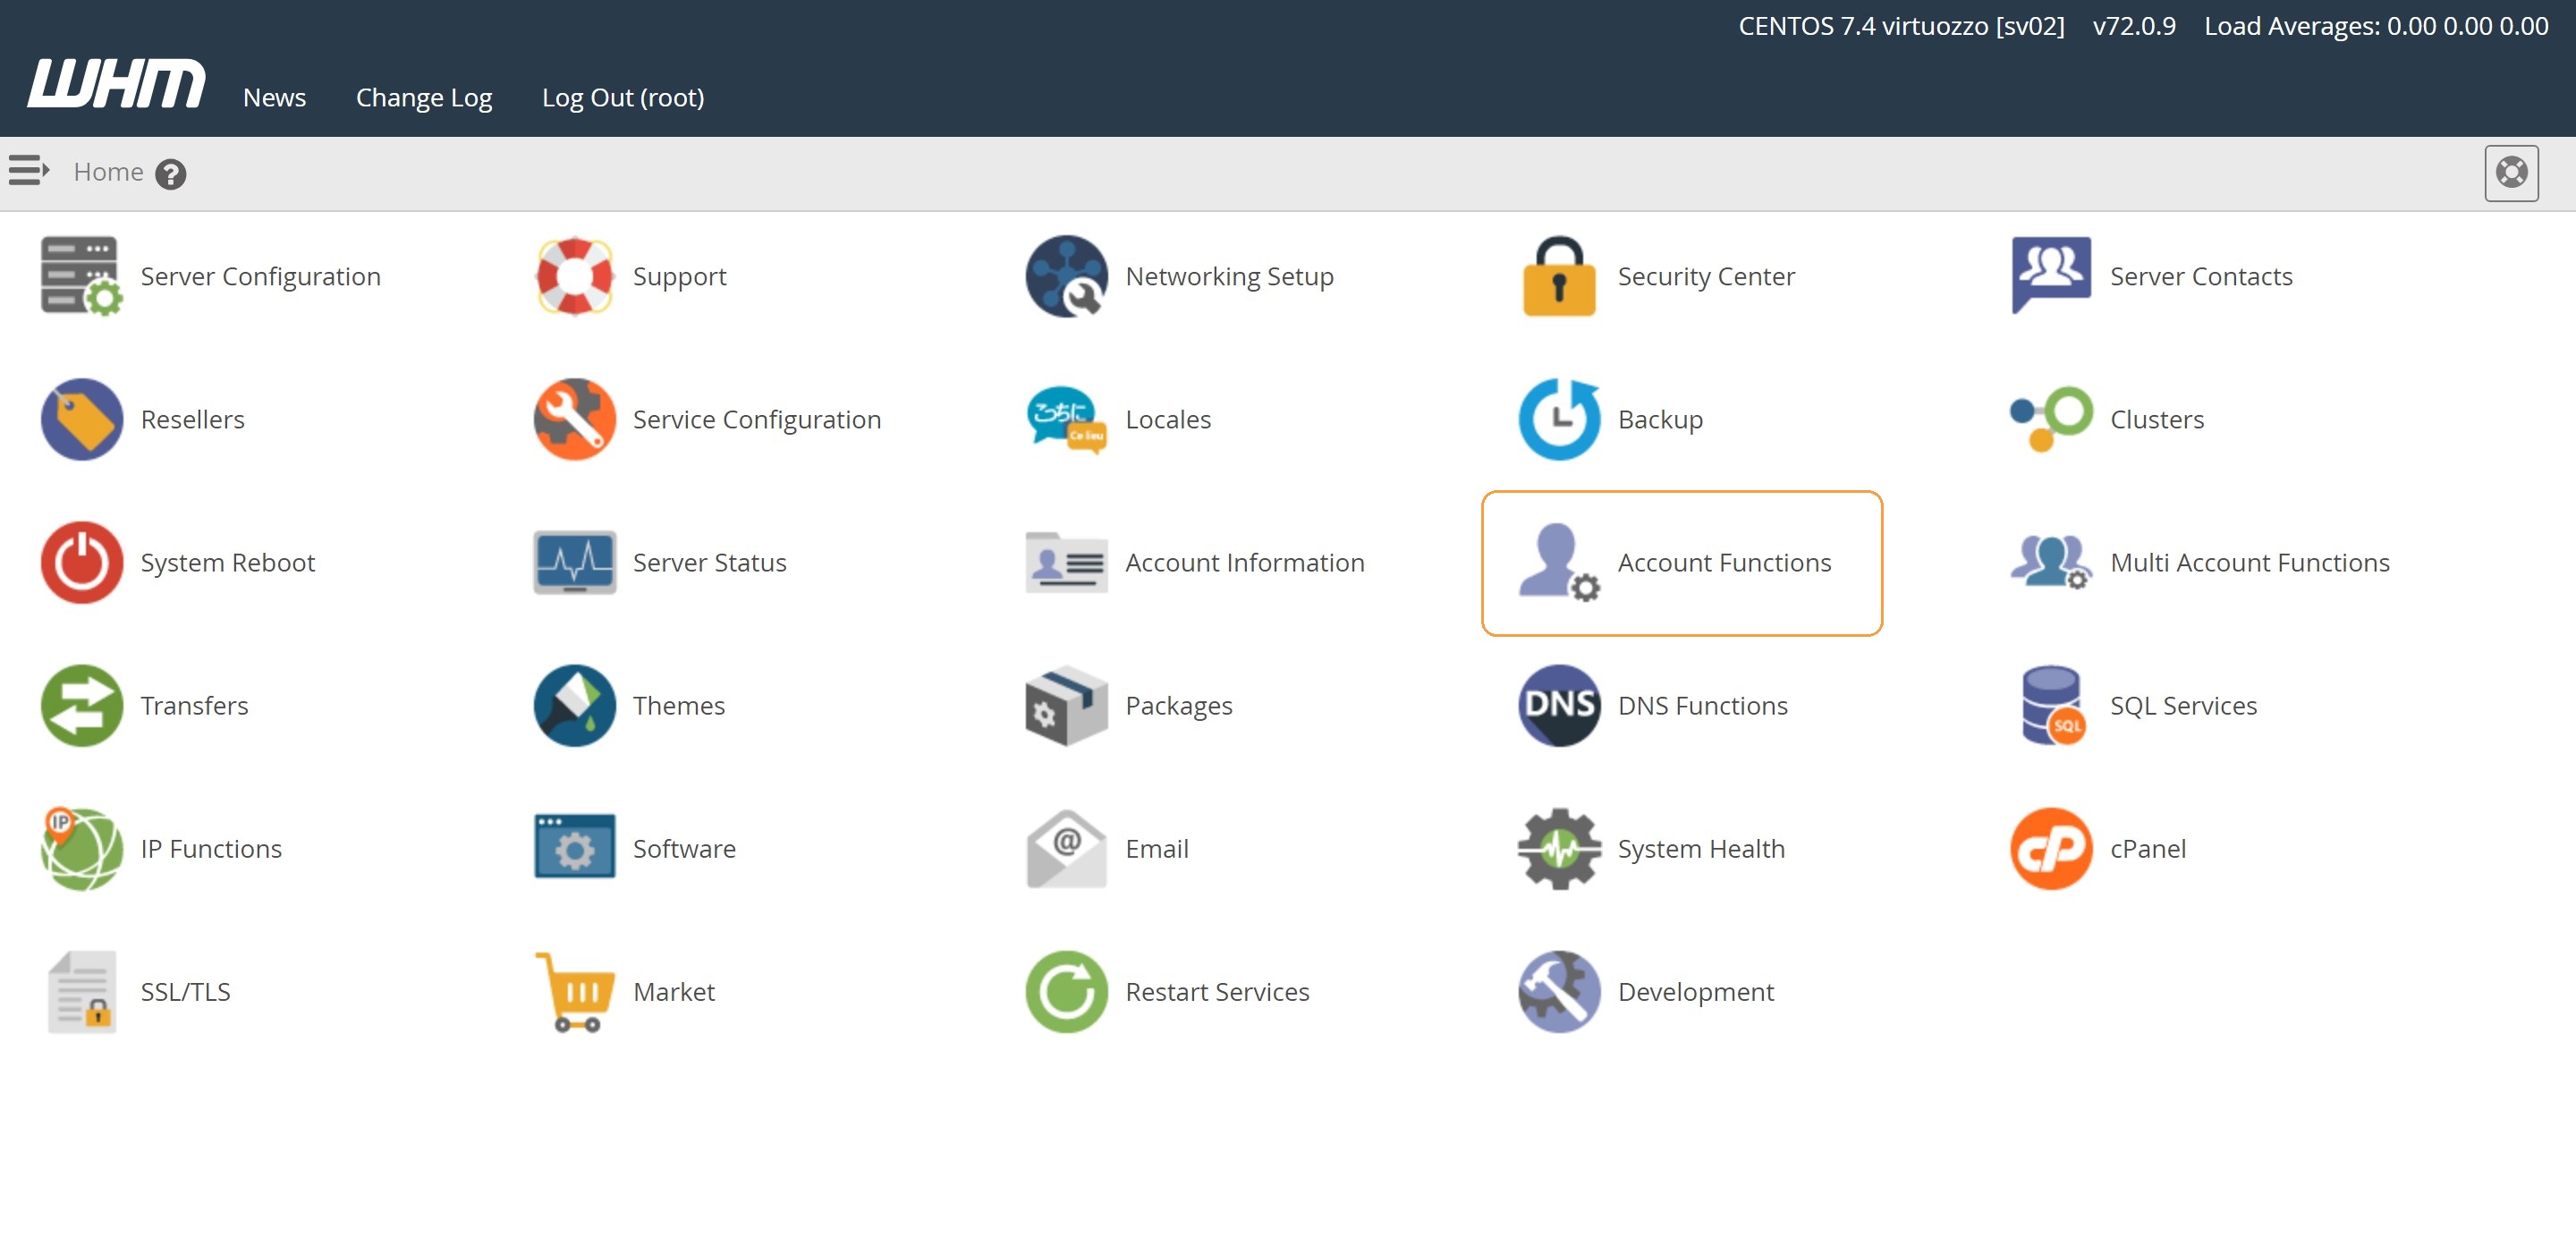Viewport: 2576px width, 1254px height.
Task: Click the cPanel logo icon
Action: 2051,848
